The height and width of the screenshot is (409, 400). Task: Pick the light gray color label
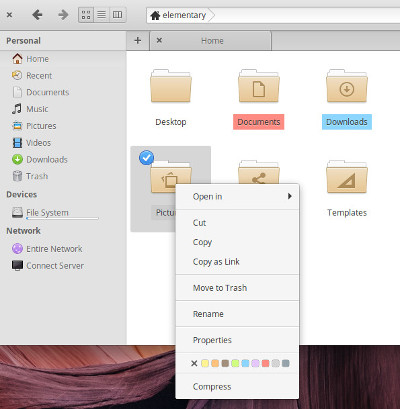coord(275,363)
